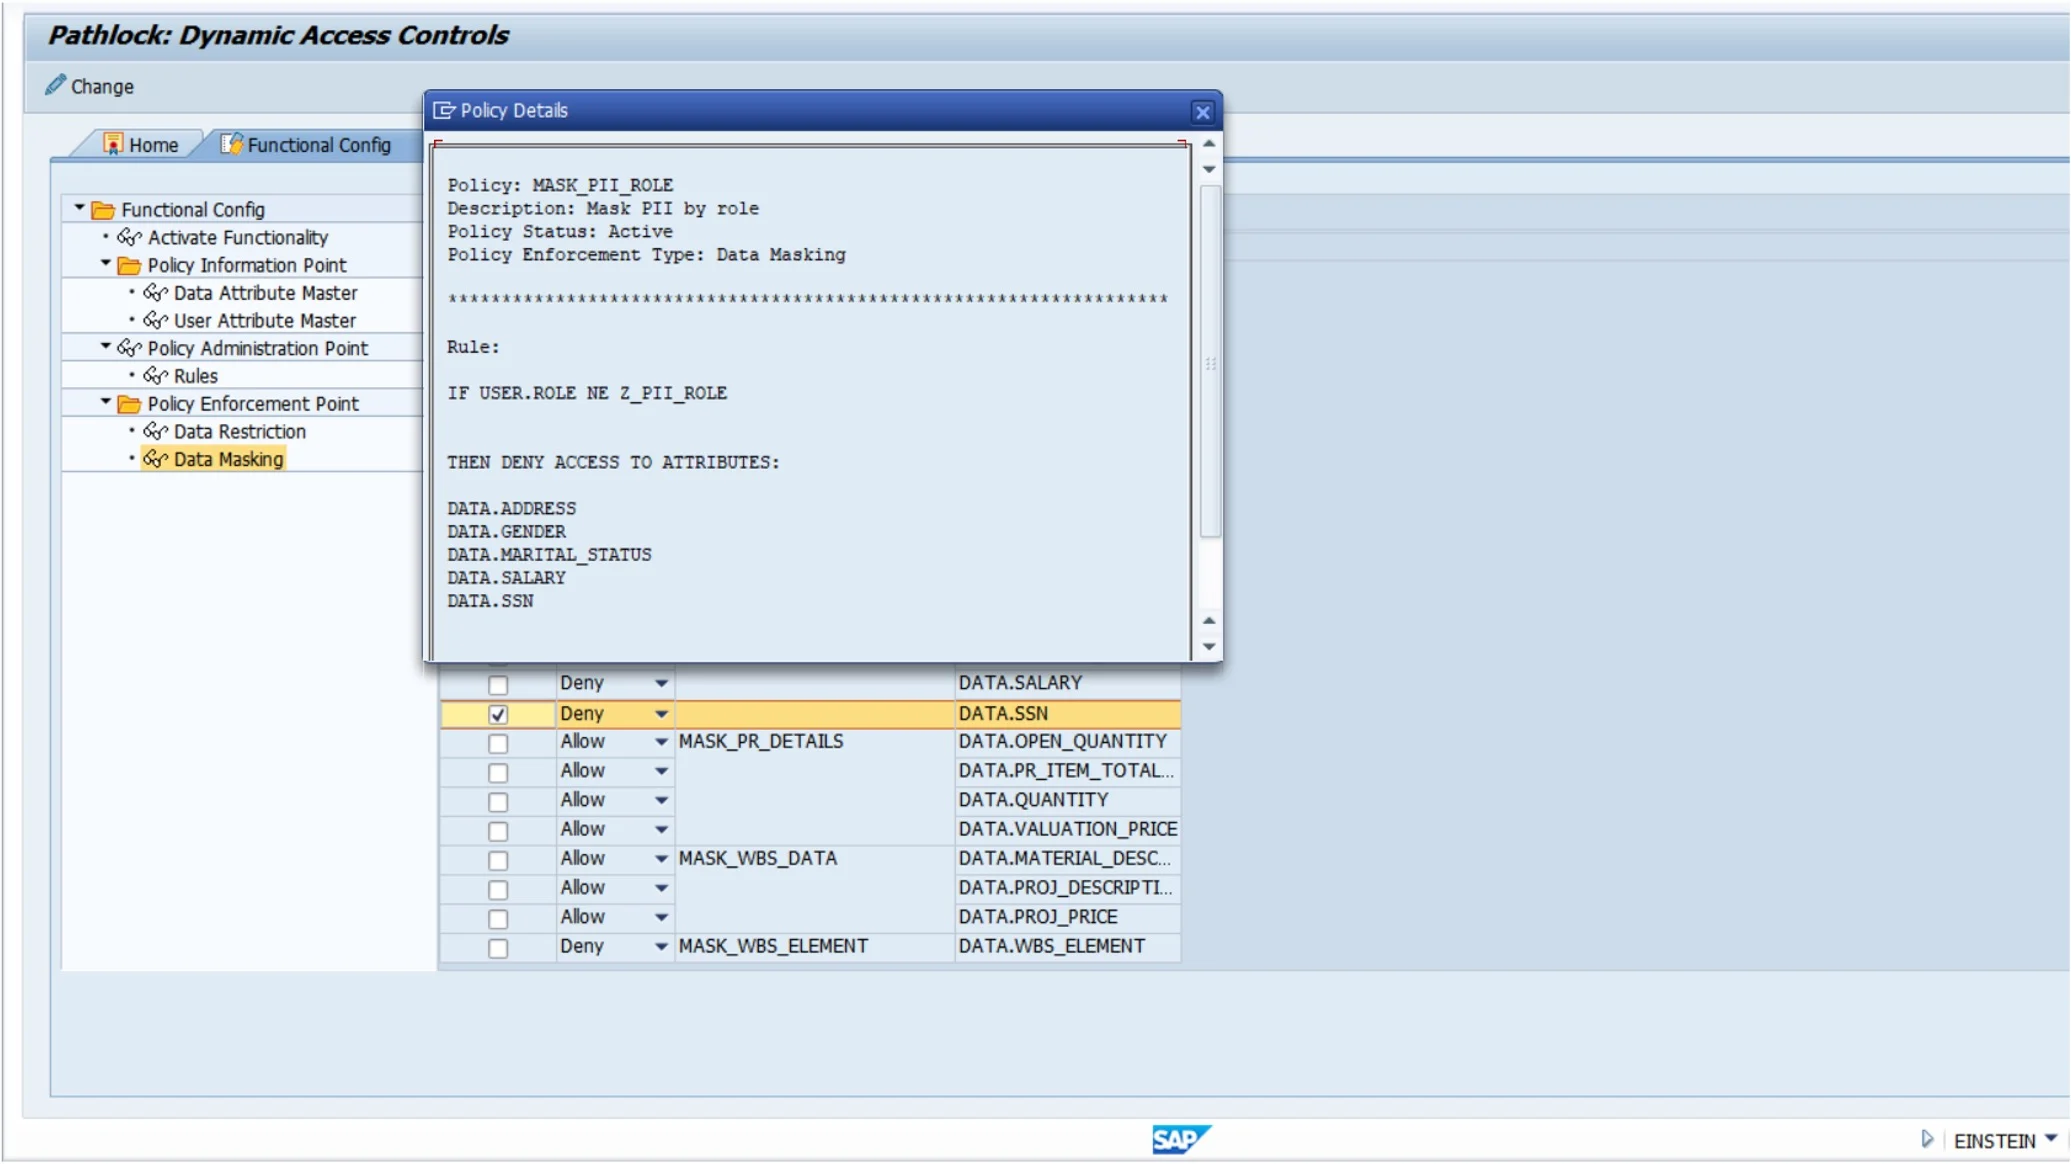The height and width of the screenshot is (1164, 2071).
Task: Click the Data Masking node icon
Action: [155, 459]
